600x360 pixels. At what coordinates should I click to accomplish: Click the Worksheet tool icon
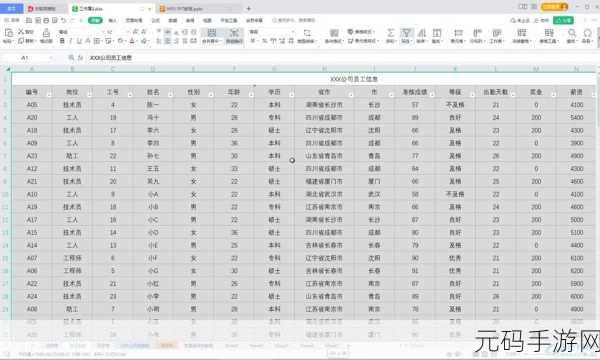point(497,33)
